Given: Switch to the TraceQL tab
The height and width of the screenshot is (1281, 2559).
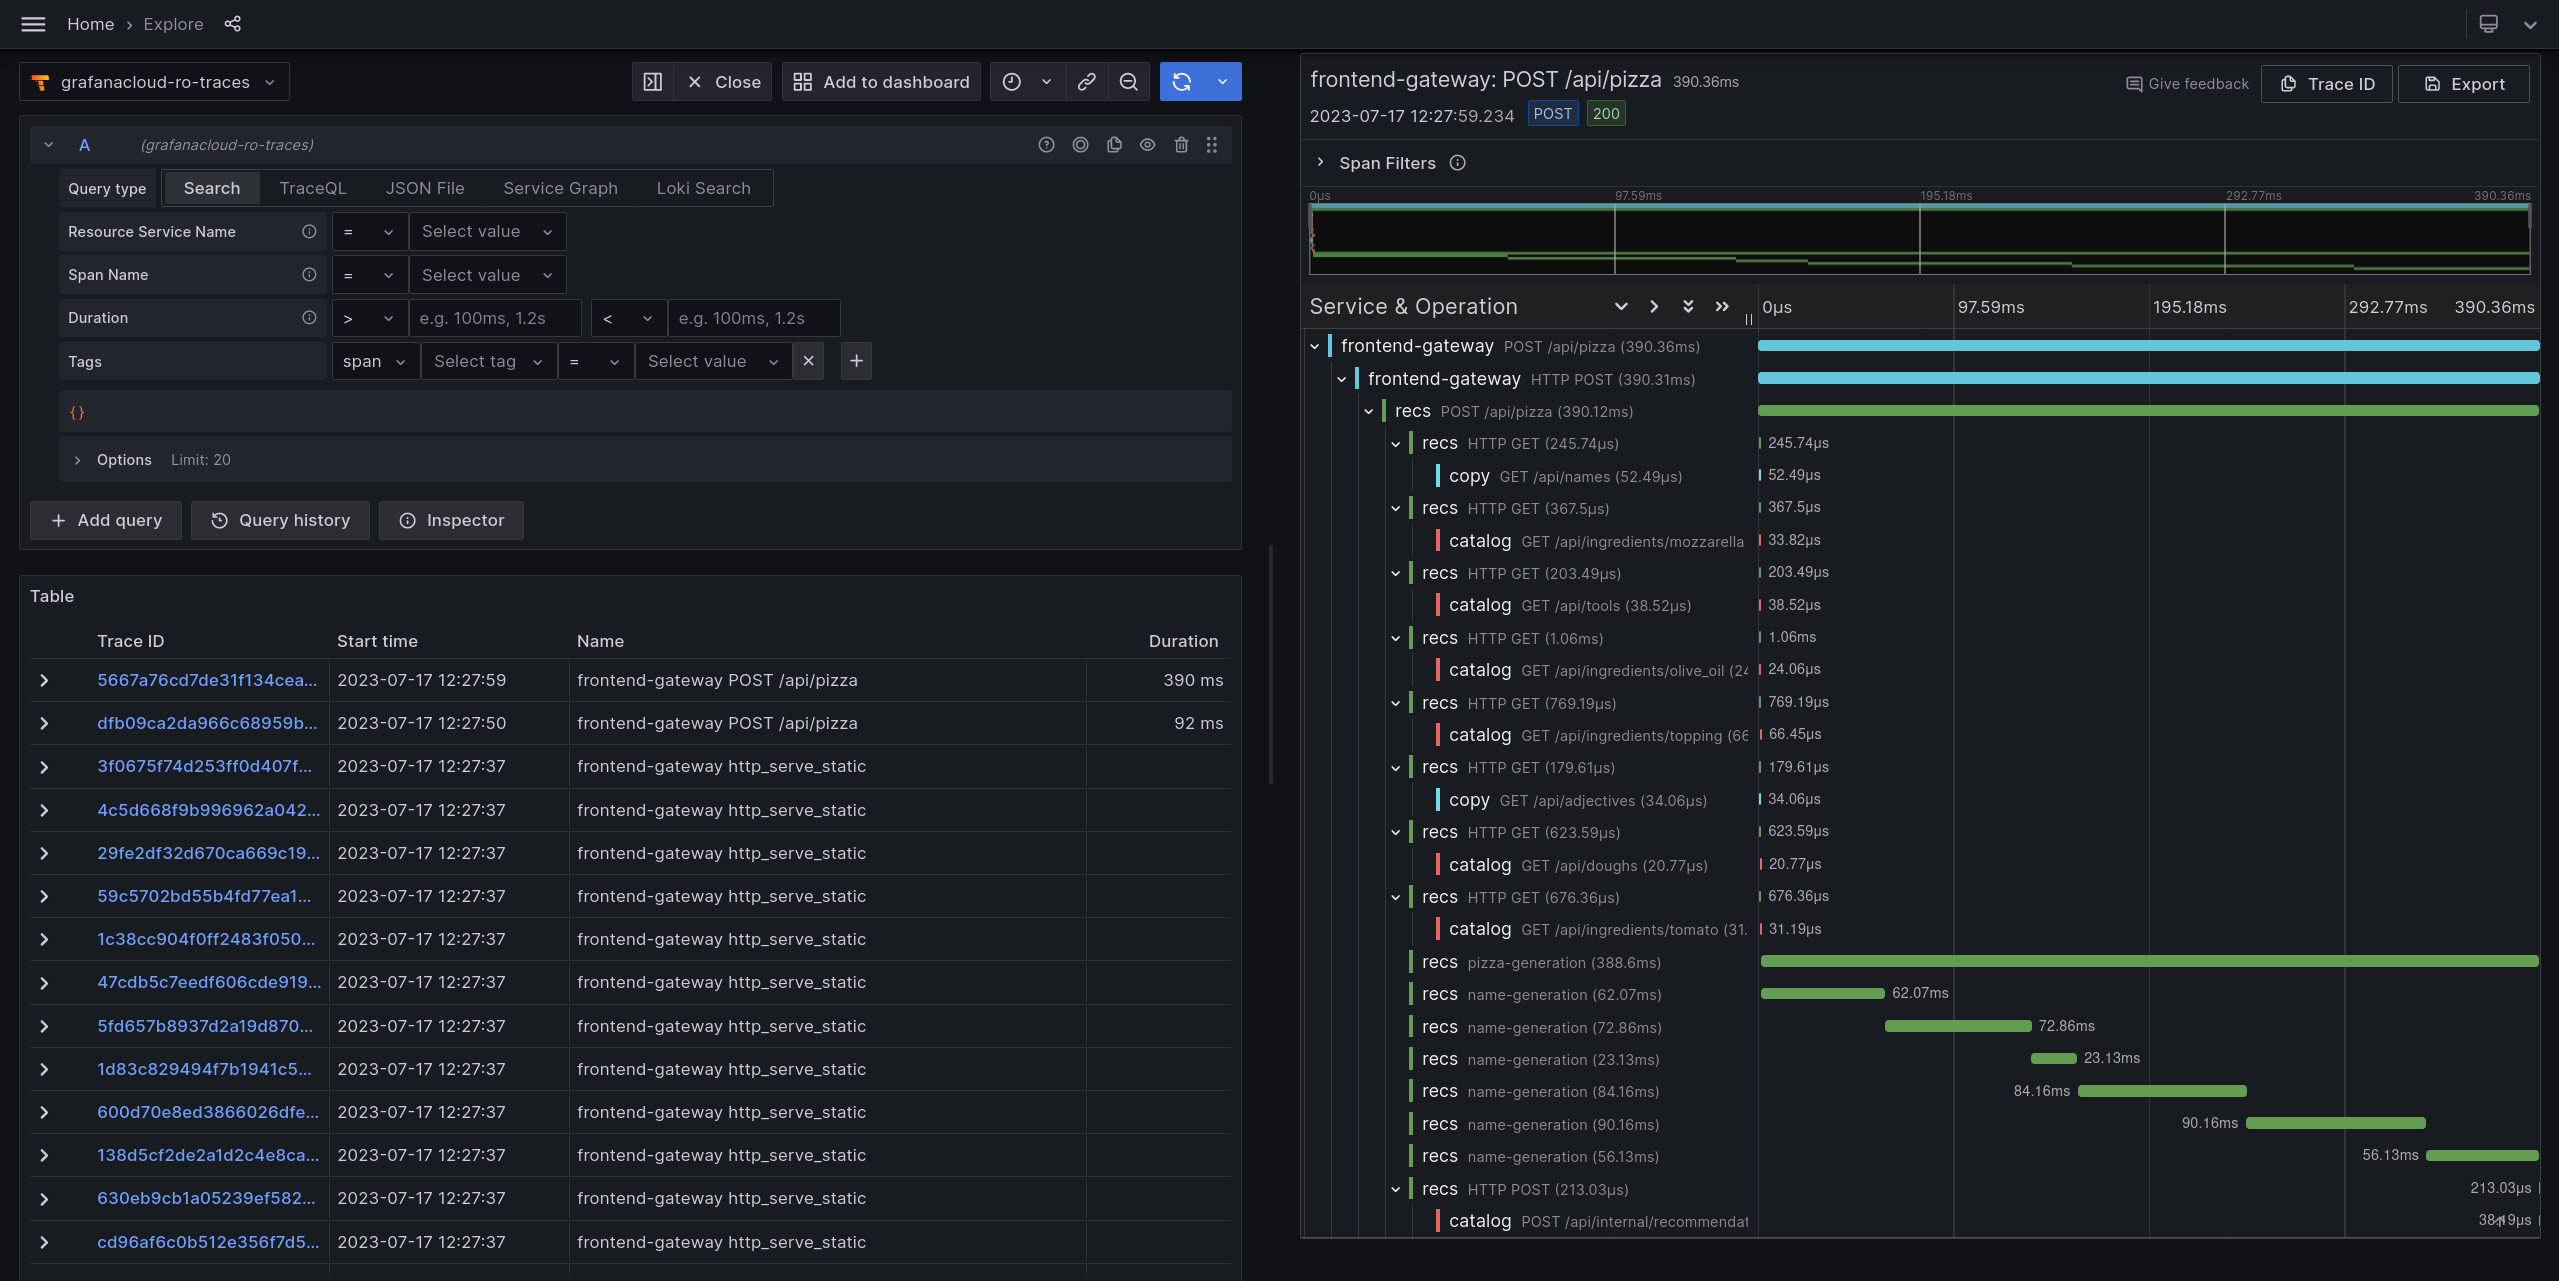Looking at the screenshot, I should [312, 188].
